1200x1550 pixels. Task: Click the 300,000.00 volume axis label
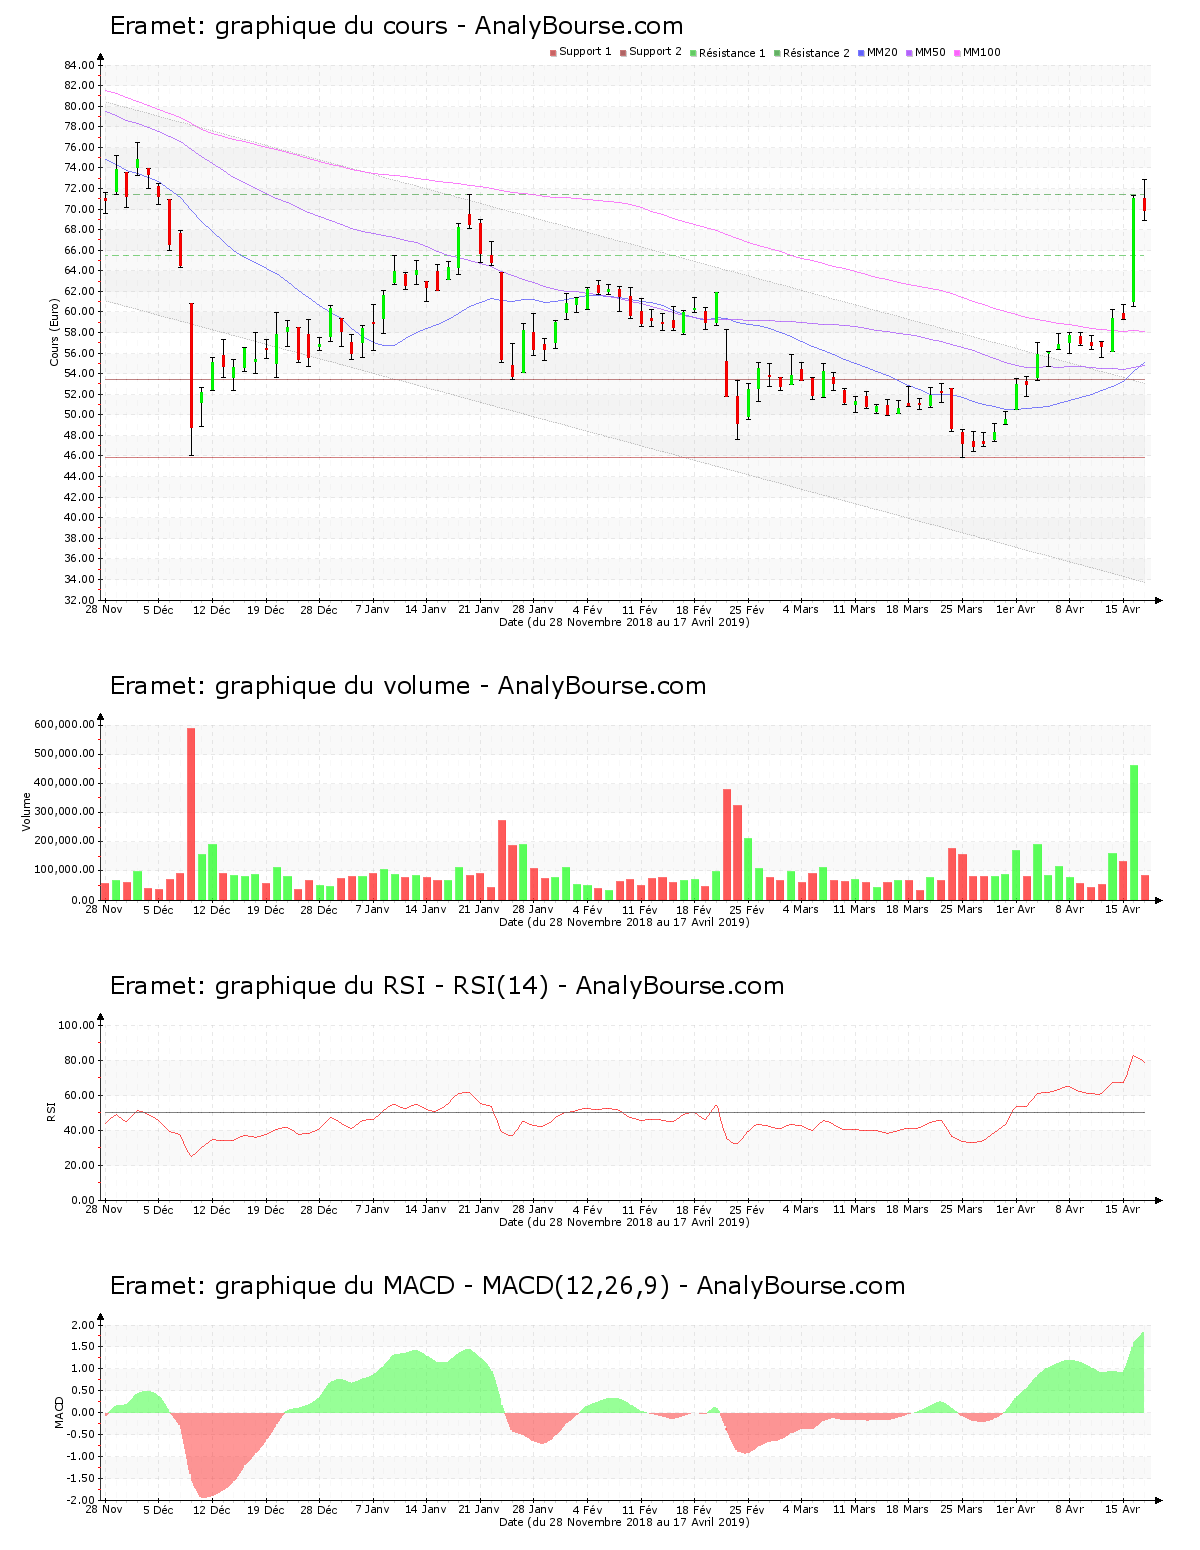pyautogui.click(x=65, y=812)
